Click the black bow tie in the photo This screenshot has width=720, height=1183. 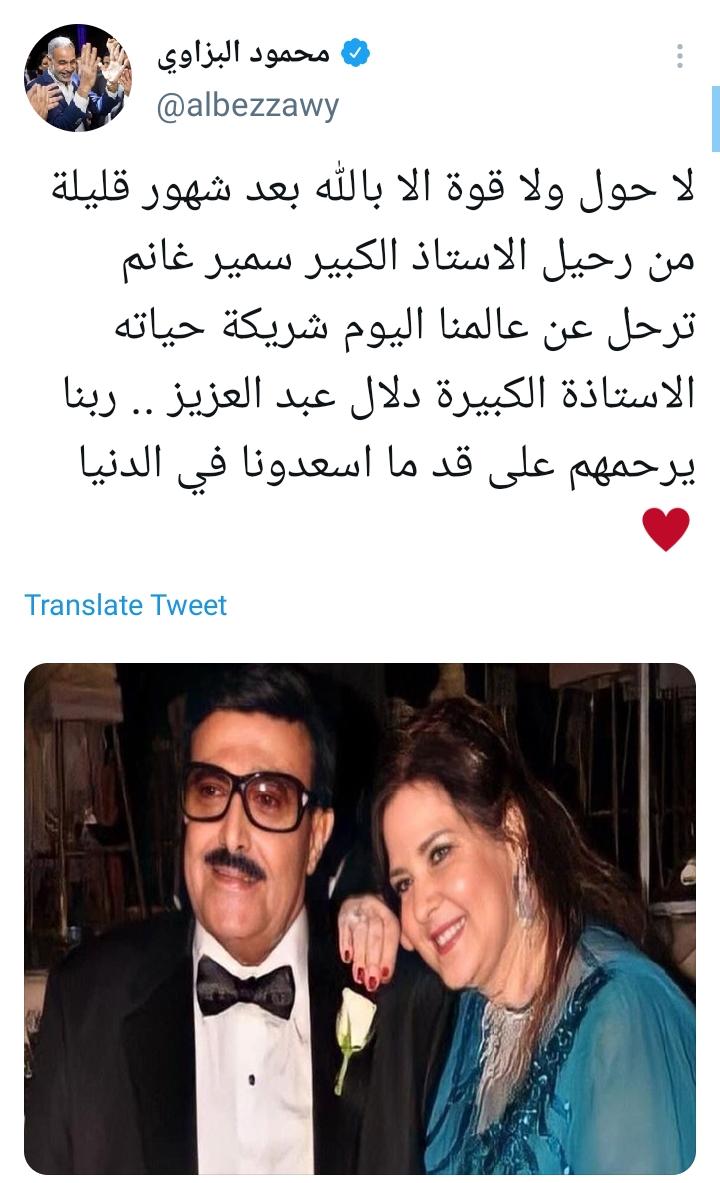[x=245, y=988]
